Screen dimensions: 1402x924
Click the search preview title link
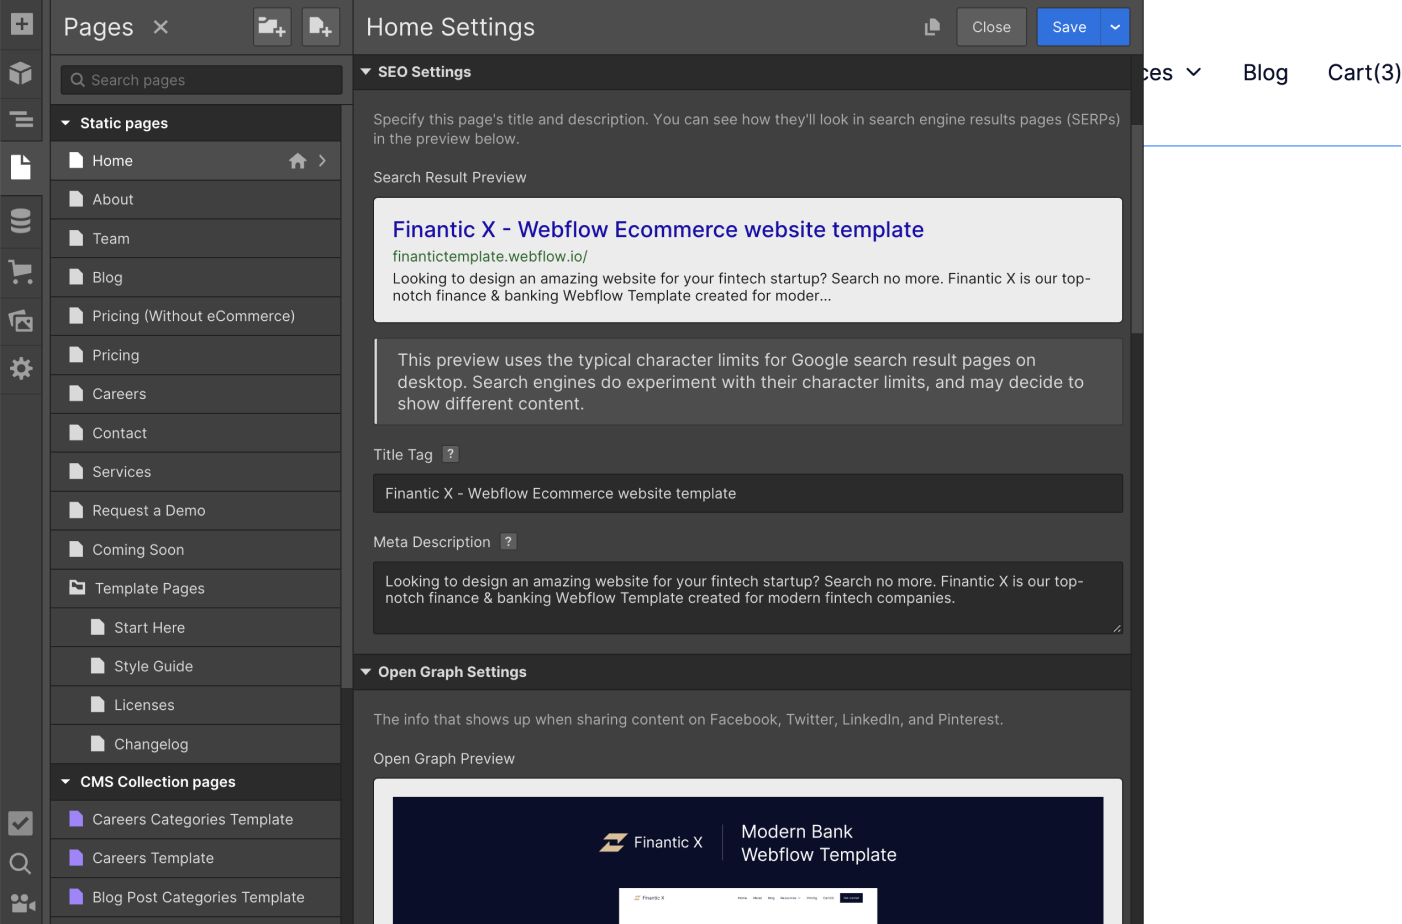tap(658, 230)
